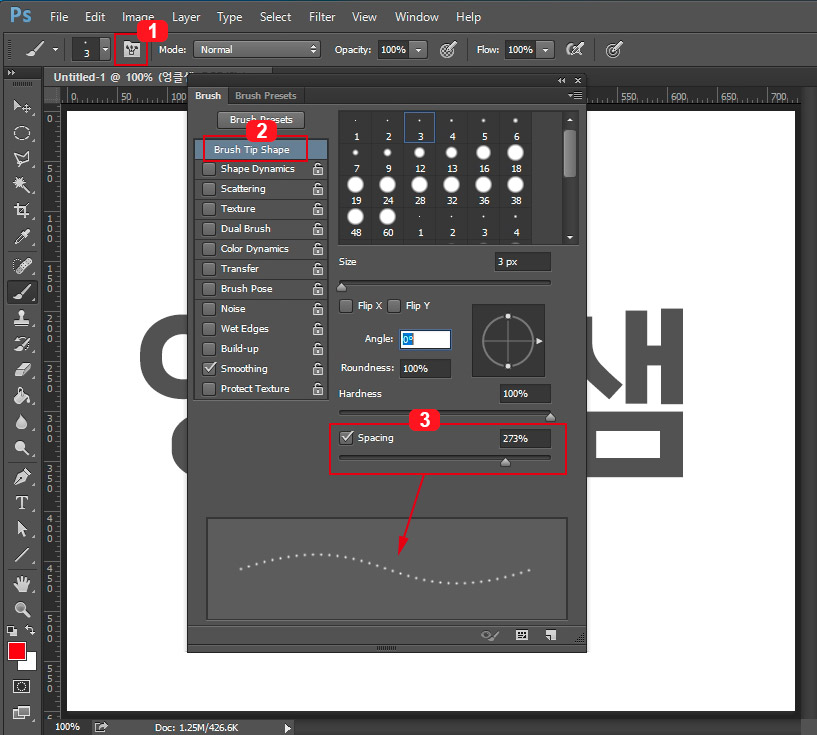
Task: Click the red foreground color swatch
Action: click(17, 651)
